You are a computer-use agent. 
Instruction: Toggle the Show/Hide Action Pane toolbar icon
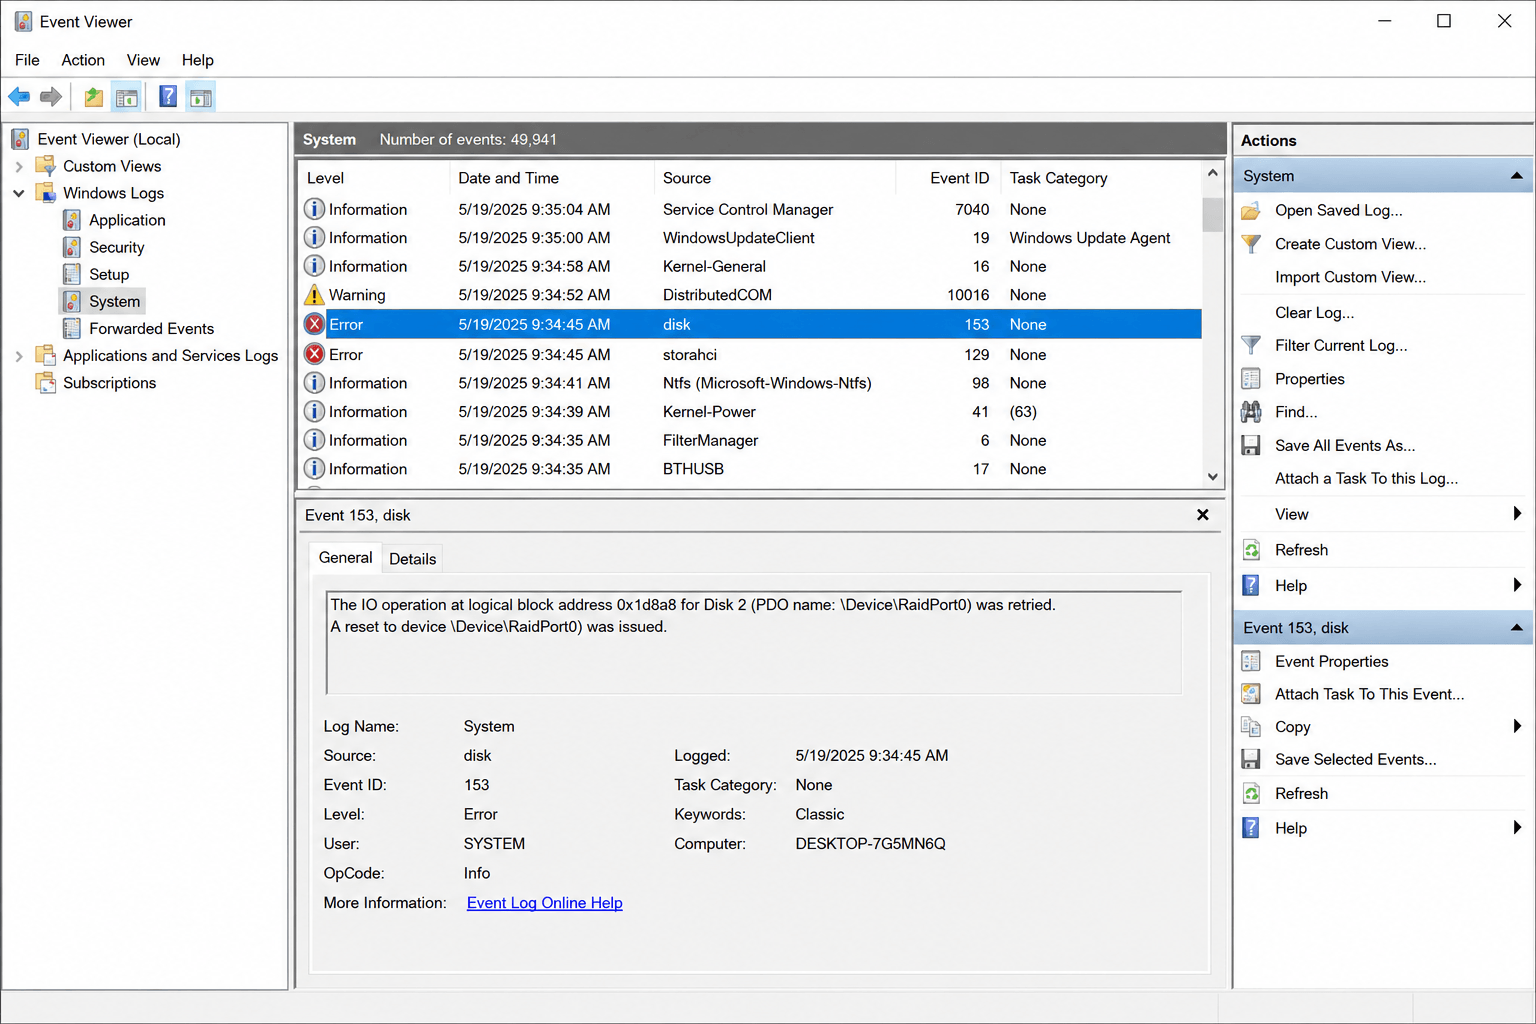click(x=201, y=97)
